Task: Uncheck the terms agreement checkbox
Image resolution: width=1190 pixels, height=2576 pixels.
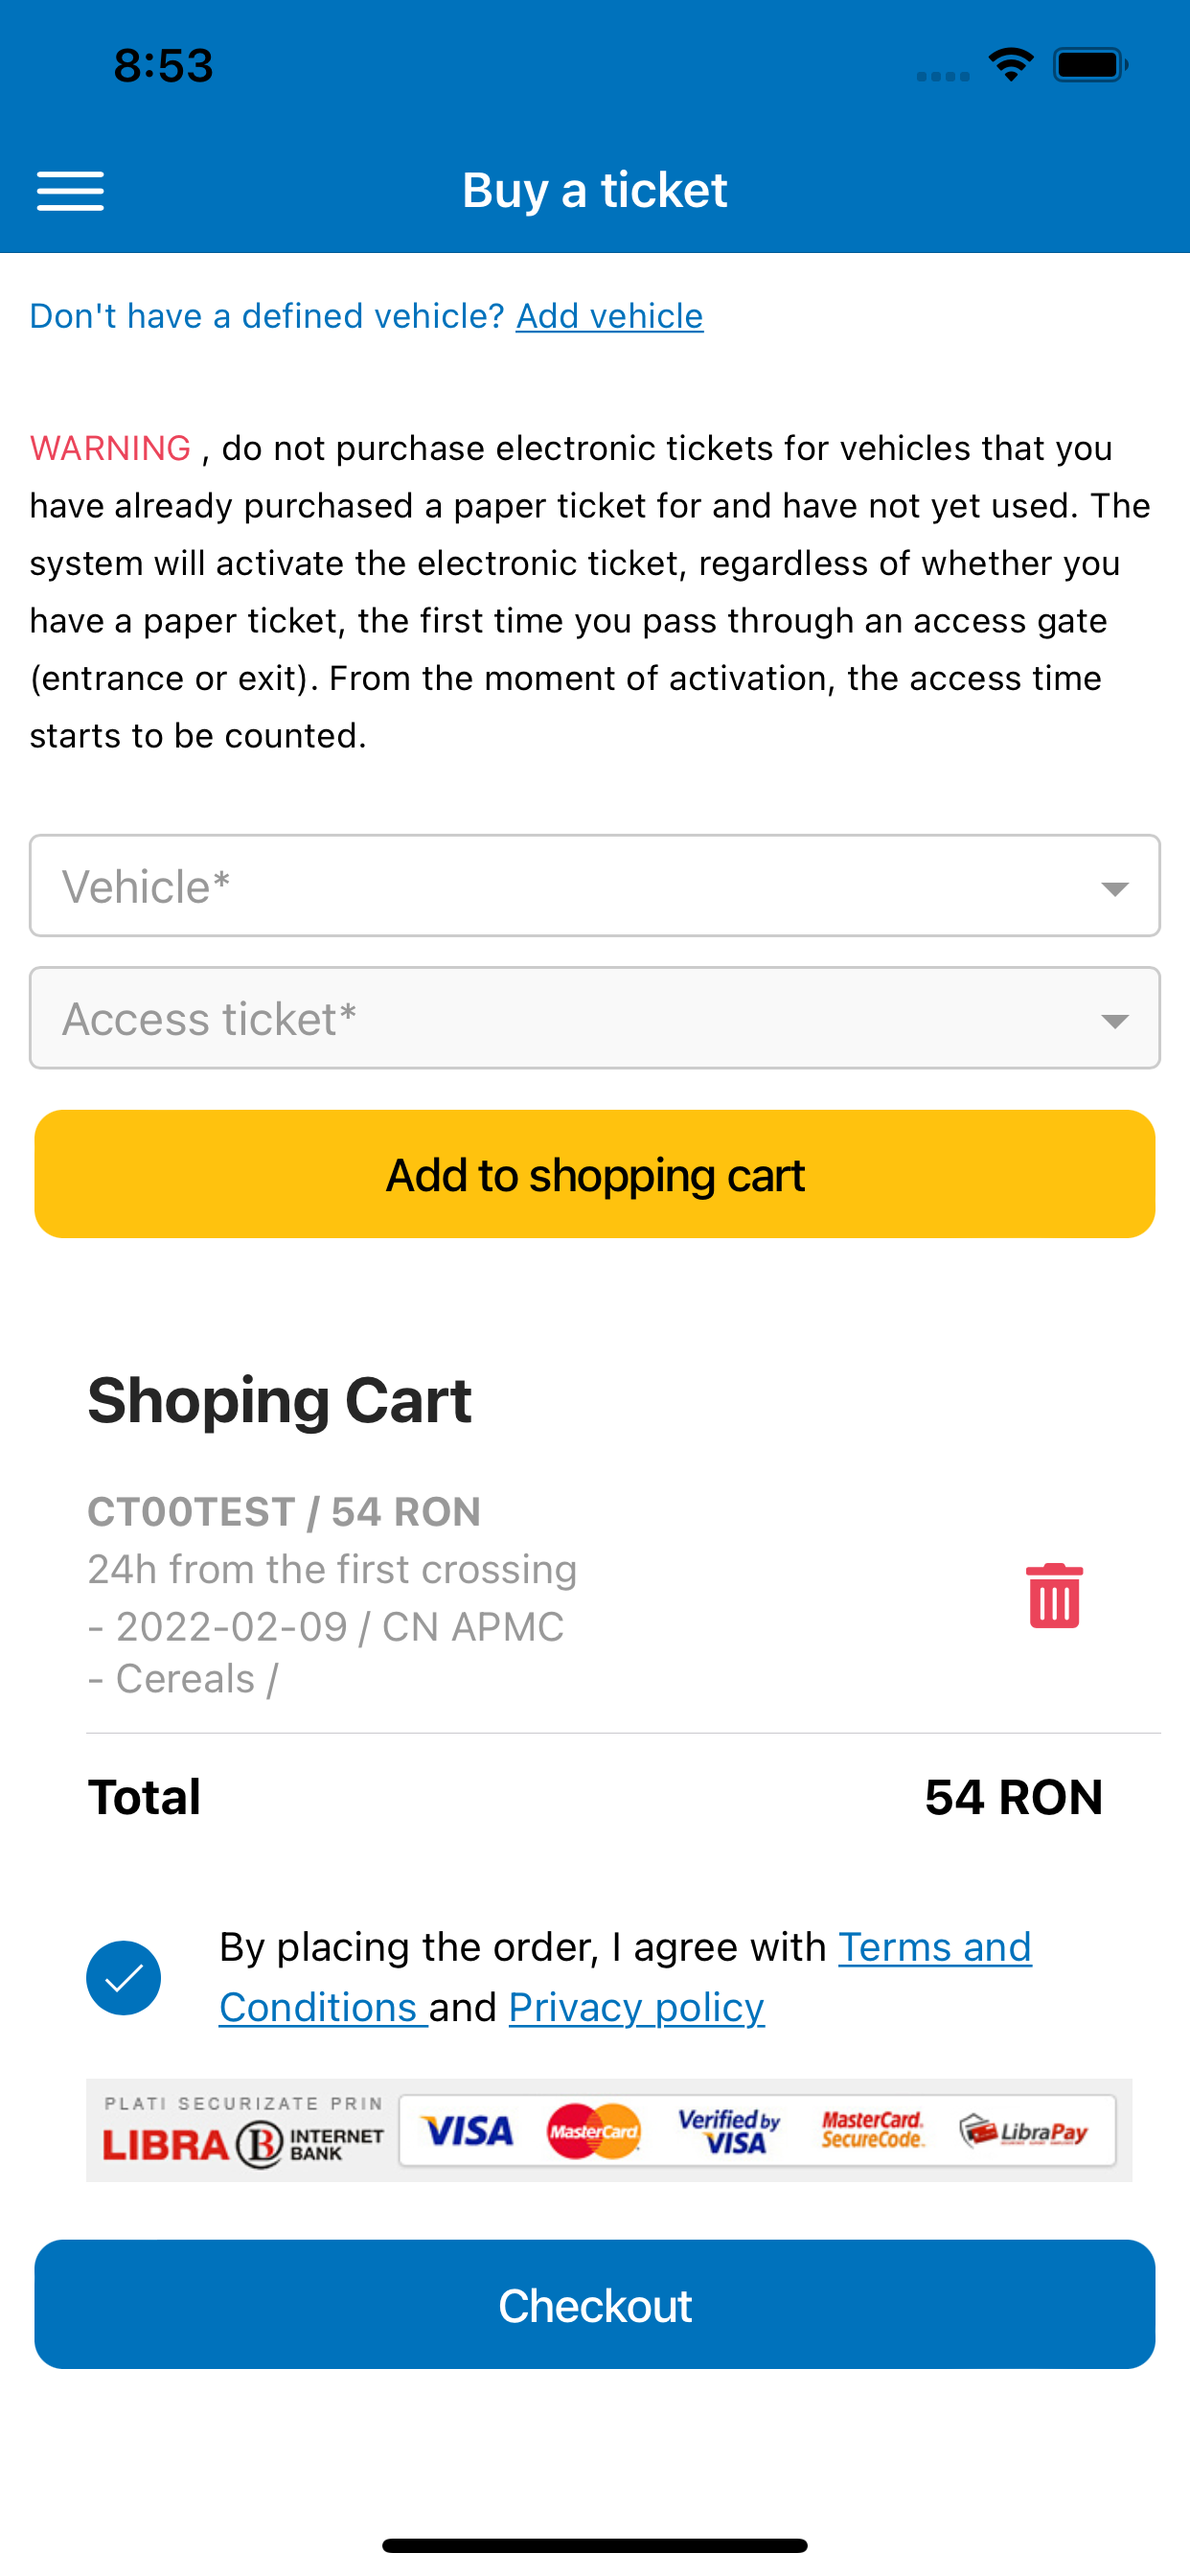Action: click(x=124, y=1977)
